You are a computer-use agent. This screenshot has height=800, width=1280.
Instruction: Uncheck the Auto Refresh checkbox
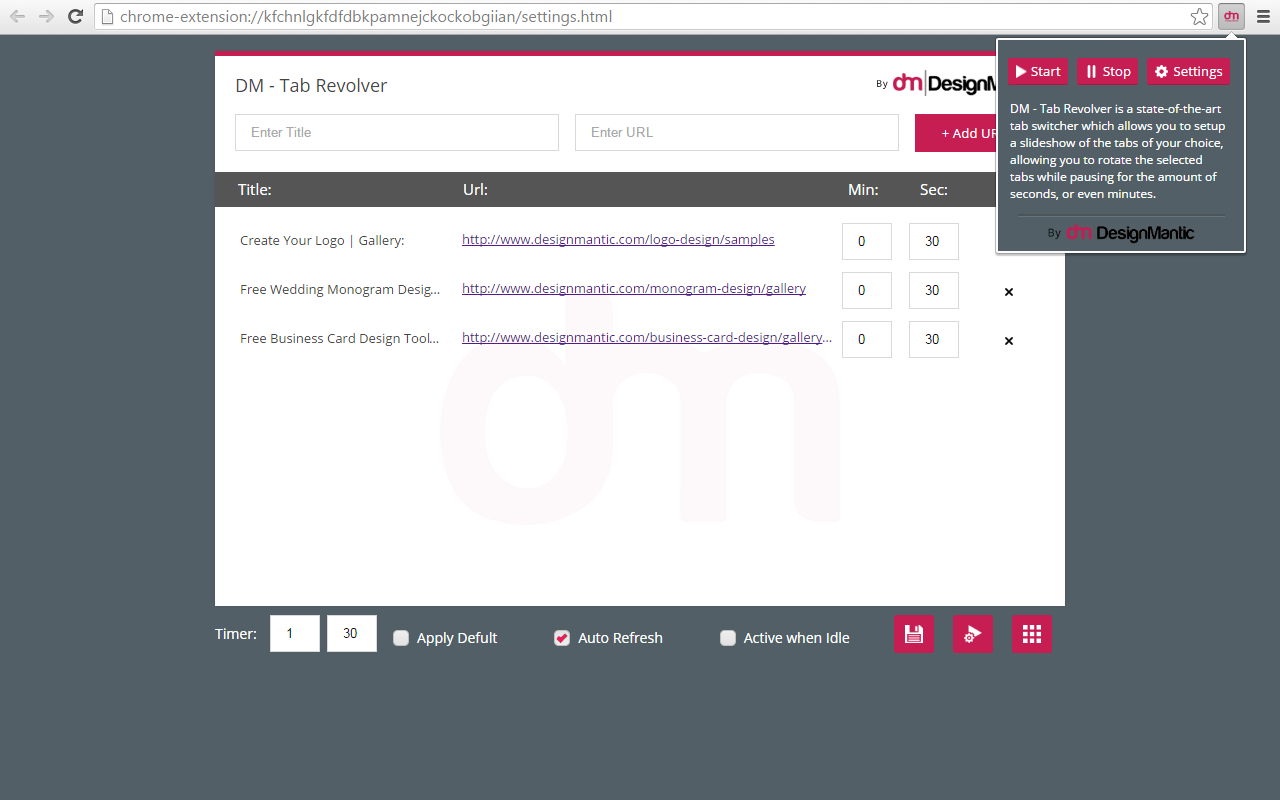coord(562,638)
